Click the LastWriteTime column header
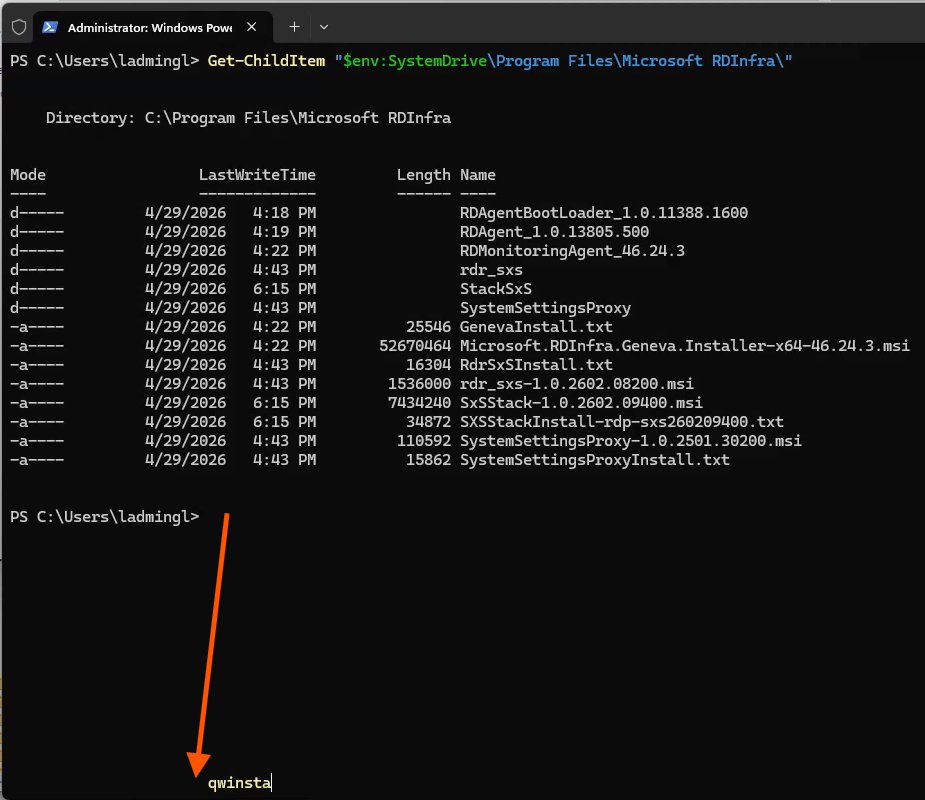Viewport: 925px width, 800px height. 257,175
